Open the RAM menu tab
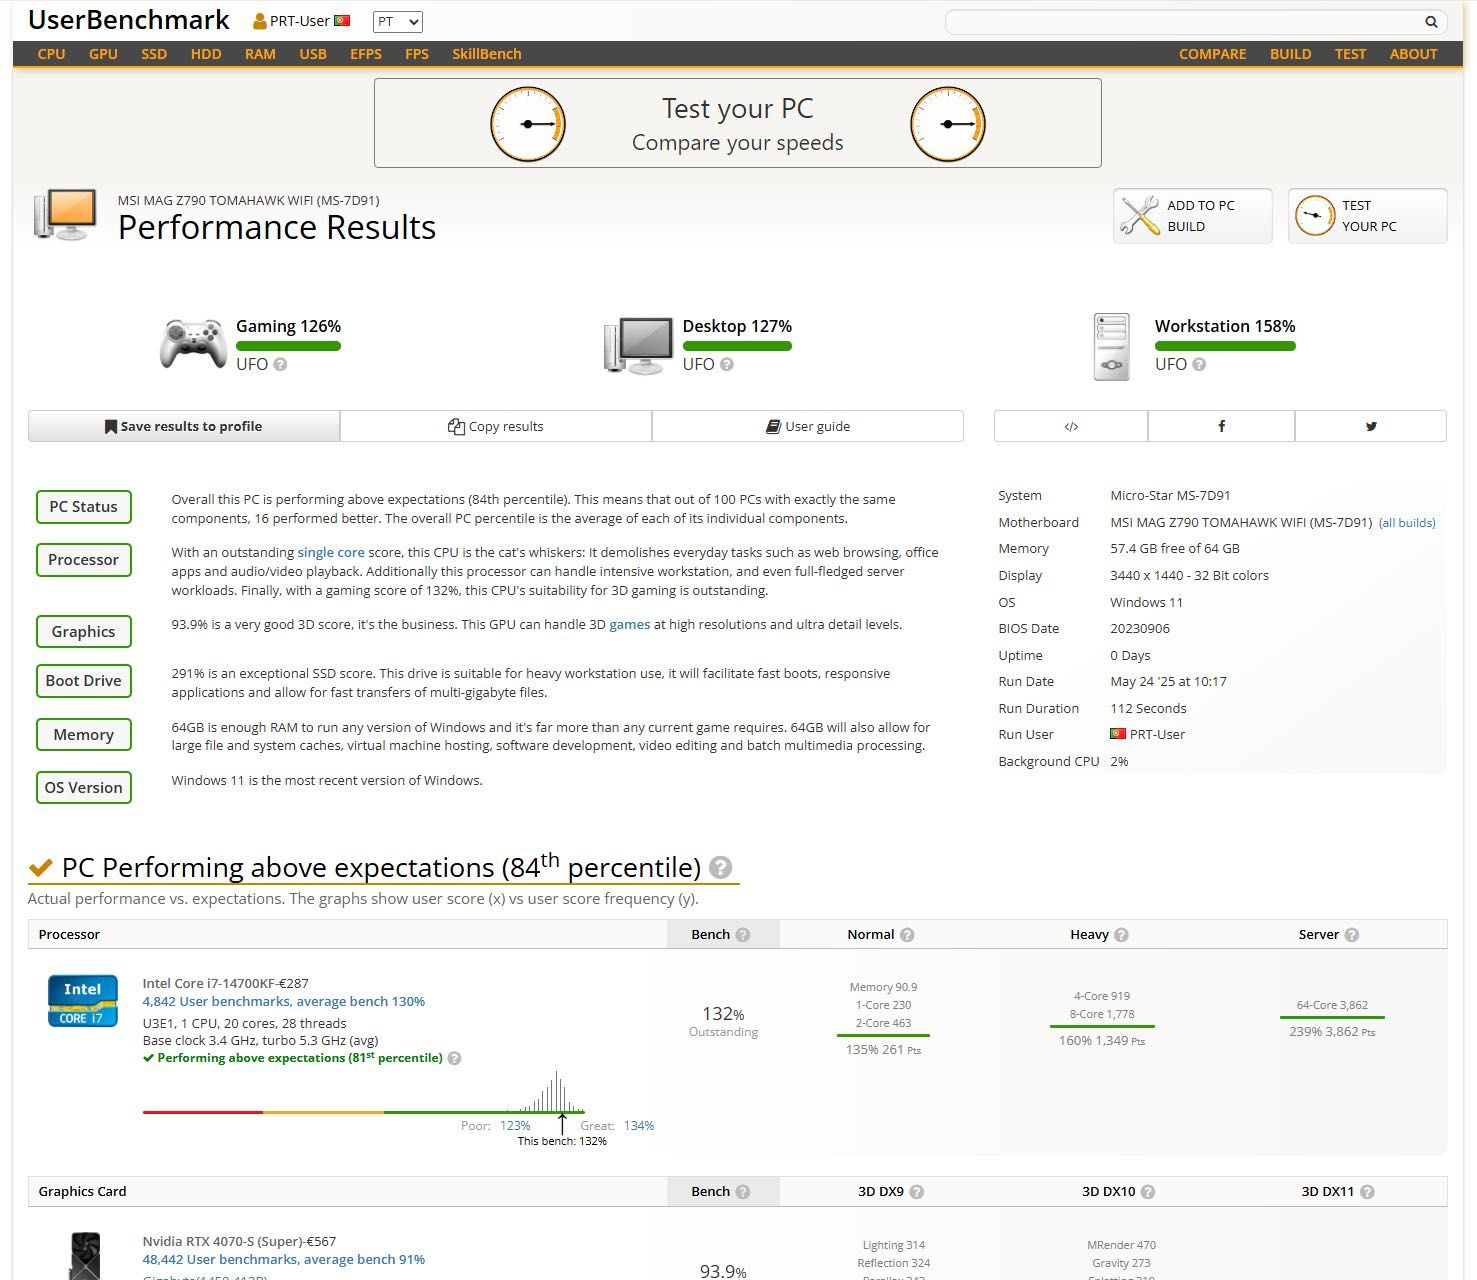 click(260, 54)
